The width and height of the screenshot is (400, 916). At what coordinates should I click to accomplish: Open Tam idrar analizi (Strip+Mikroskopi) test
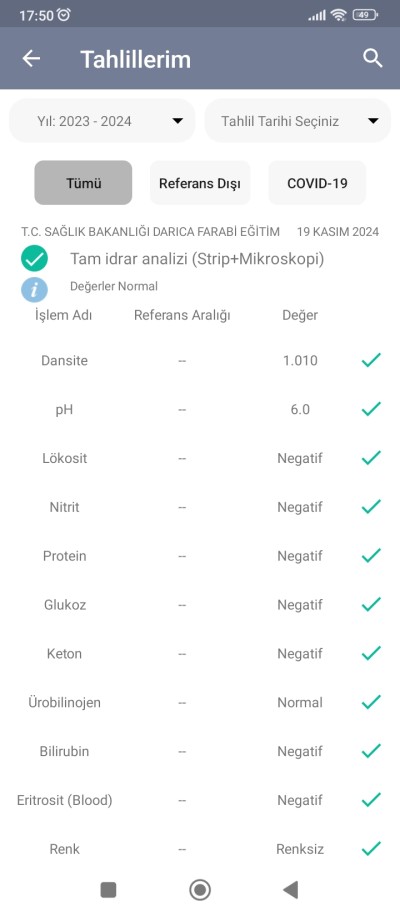tap(197, 259)
